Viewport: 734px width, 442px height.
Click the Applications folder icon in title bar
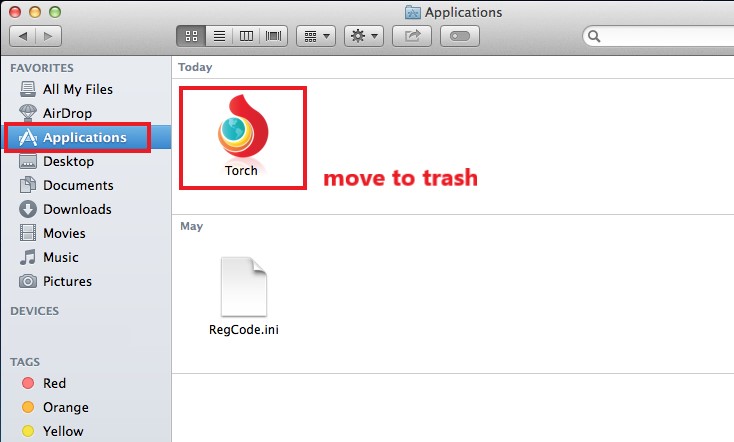(x=412, y=12)
